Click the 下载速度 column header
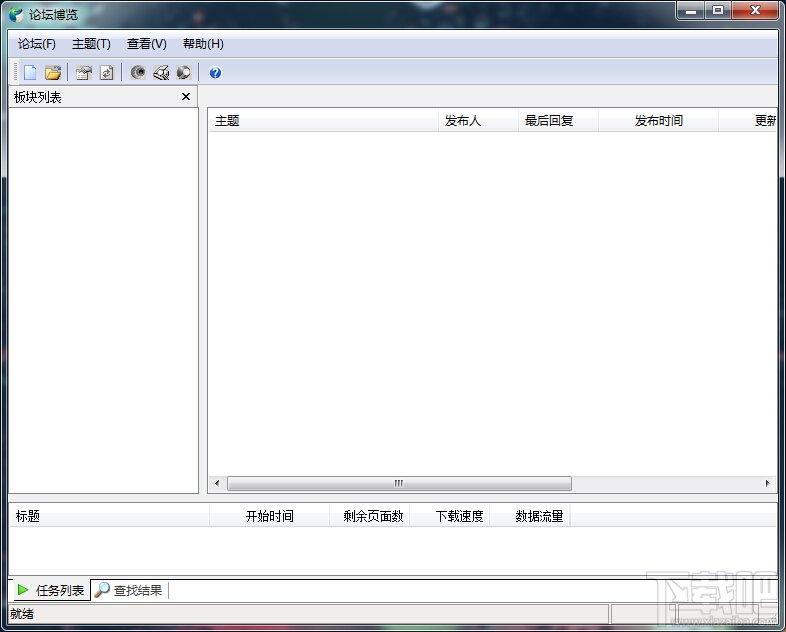786x632 pixels. (x=459, y=516)
